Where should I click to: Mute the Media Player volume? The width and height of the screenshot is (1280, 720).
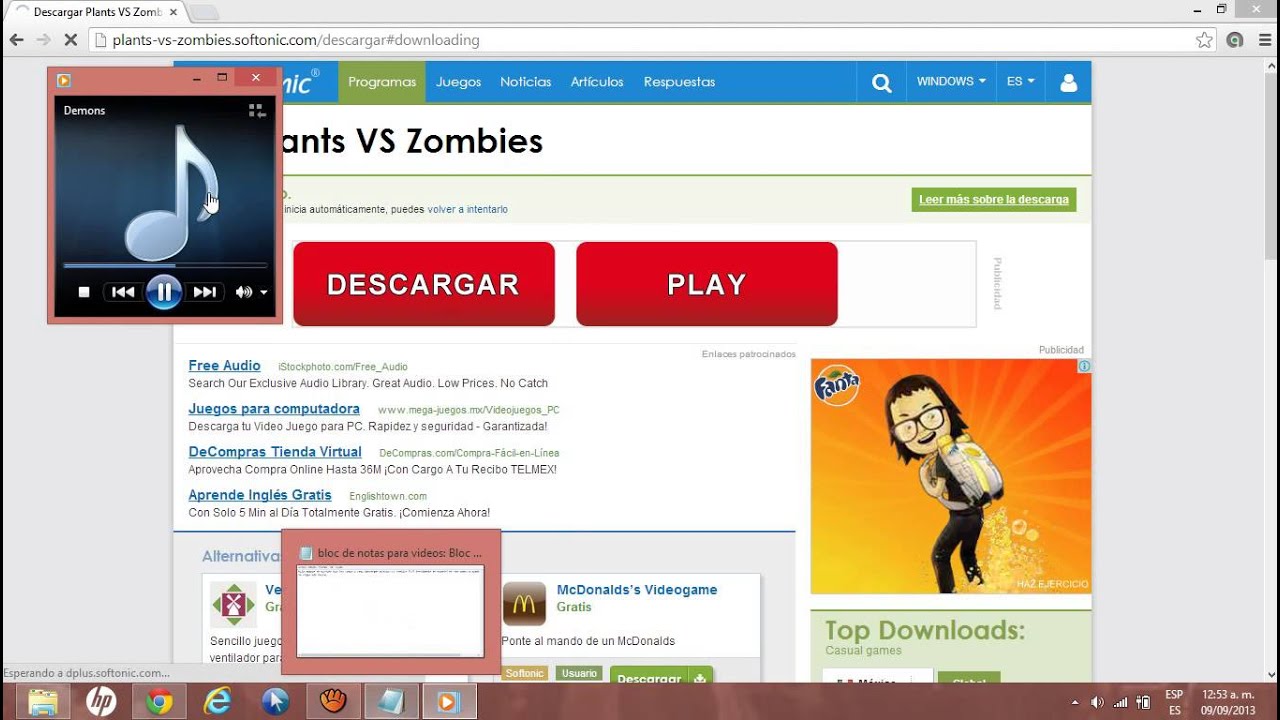[243, 292]
